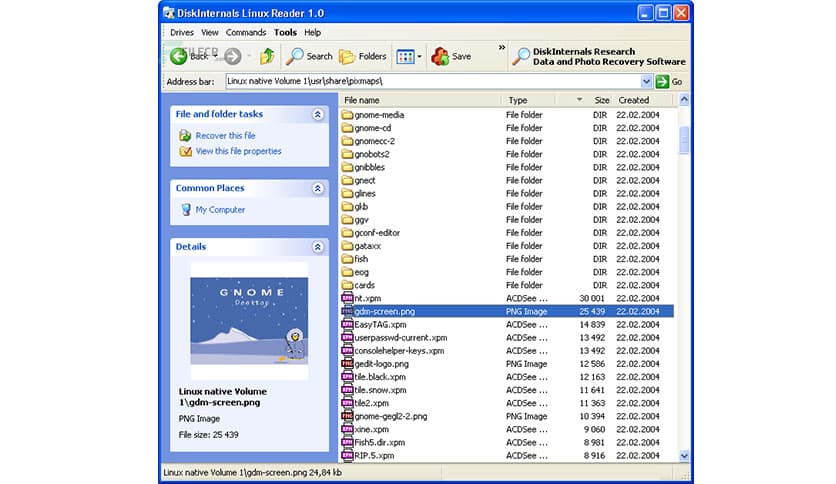Click the Recover this file icon
Screen dimensions: 836x484
tap(185, 135)
